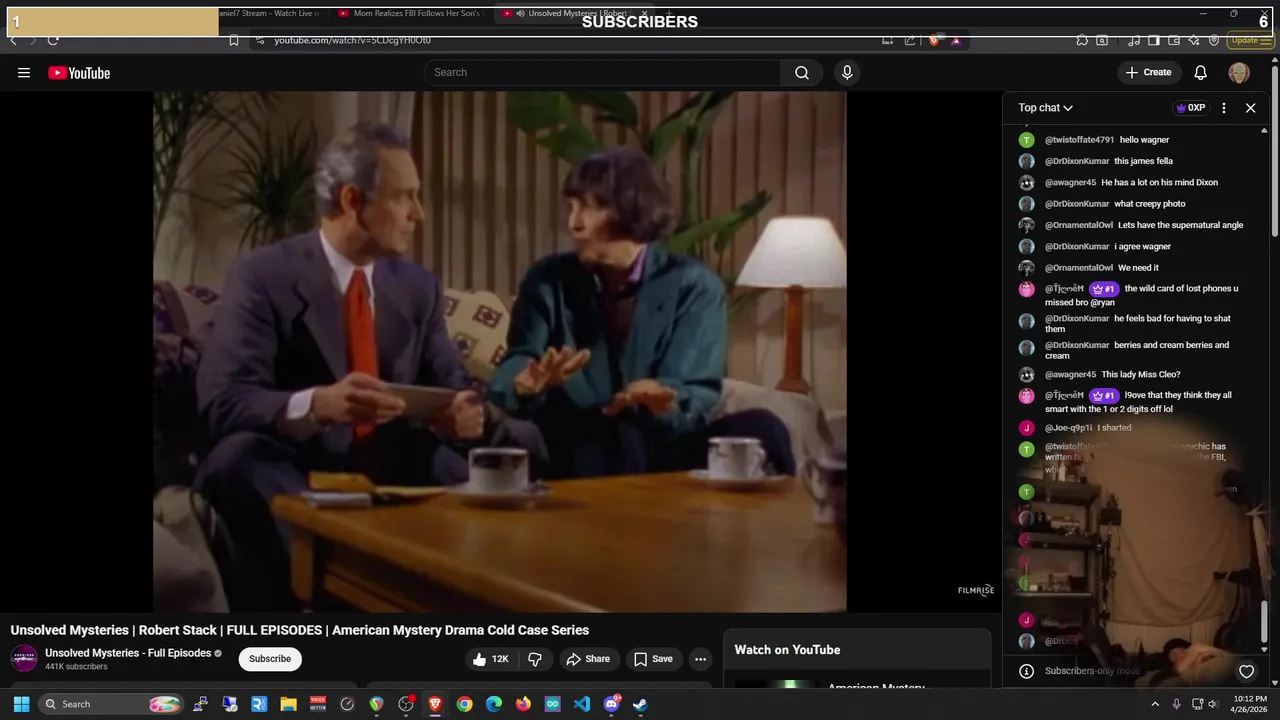Open File Explorer from the taskbar

pos(288,704)
